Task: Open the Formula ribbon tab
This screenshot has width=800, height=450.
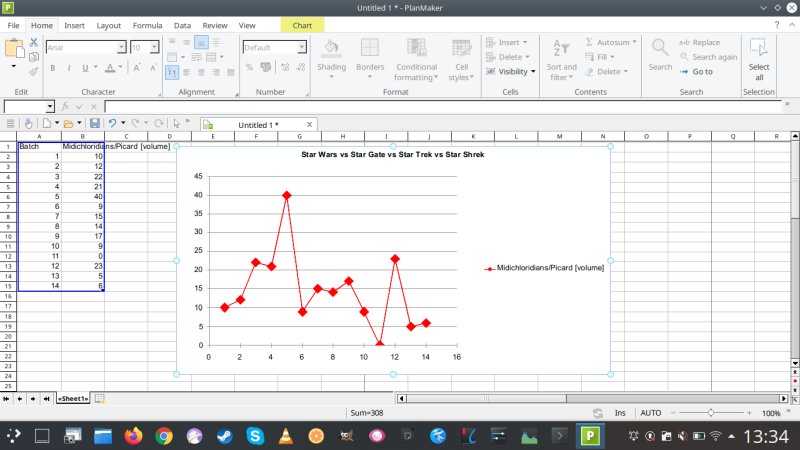Action: (147, 25)
